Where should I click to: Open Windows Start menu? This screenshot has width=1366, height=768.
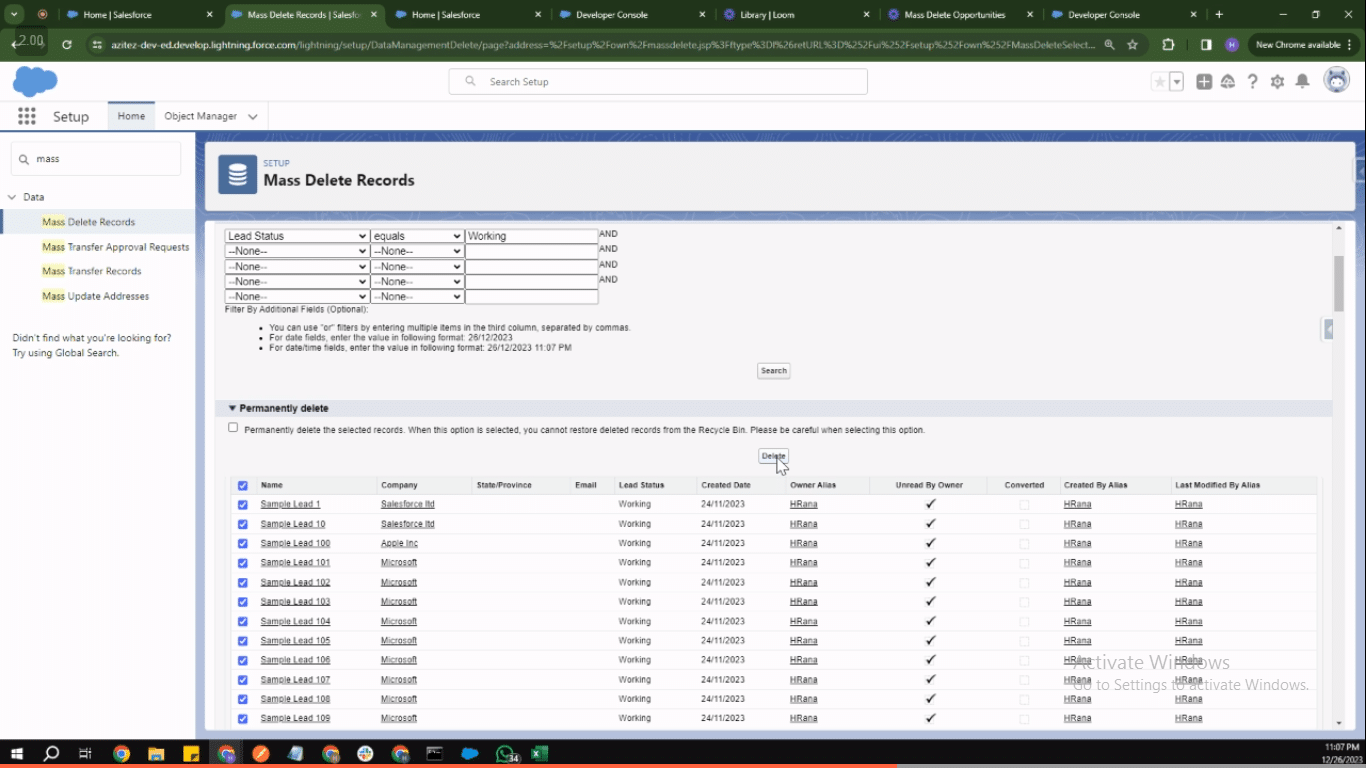tap(18, 753)
